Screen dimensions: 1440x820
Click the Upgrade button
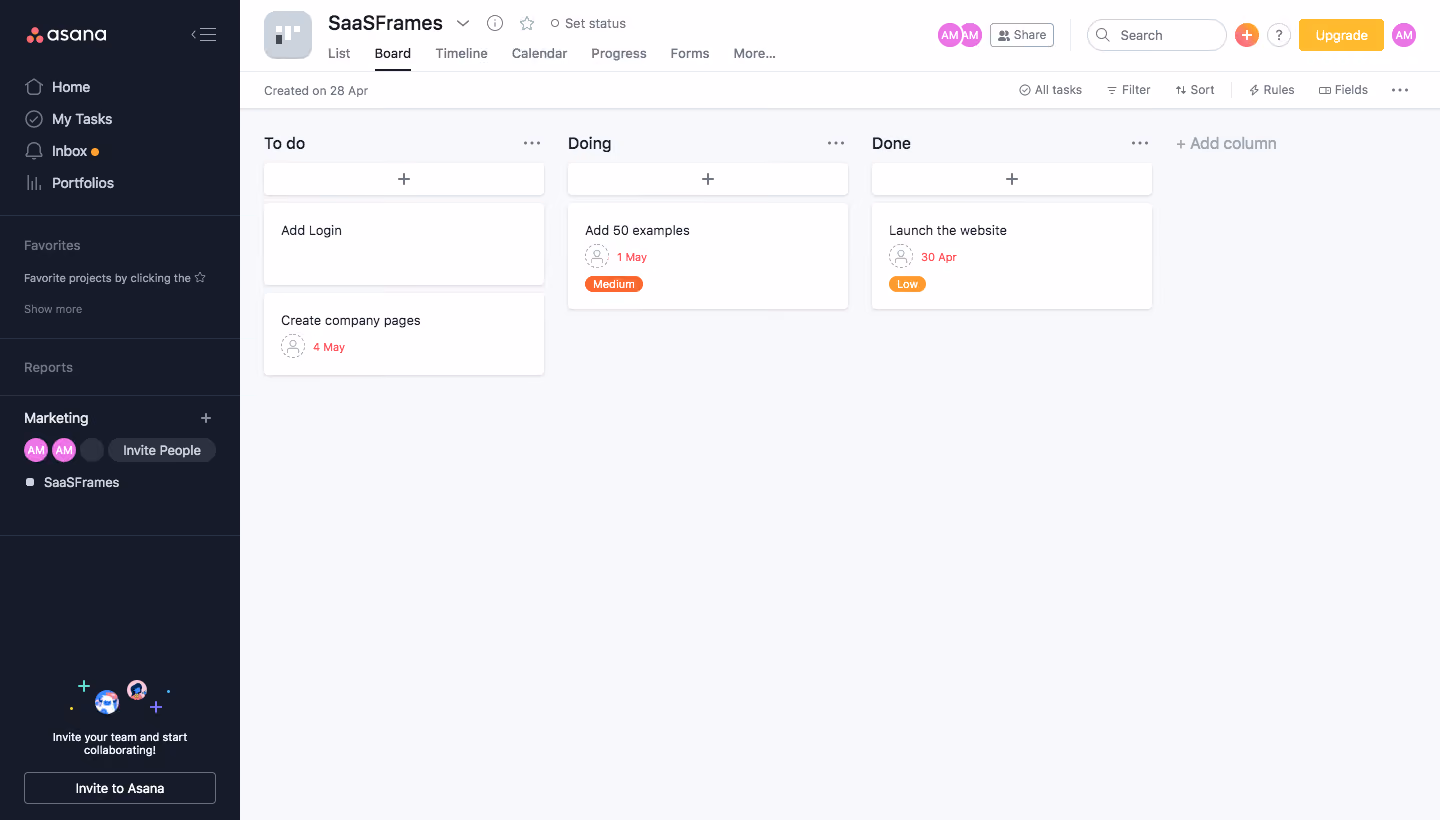1341,35
